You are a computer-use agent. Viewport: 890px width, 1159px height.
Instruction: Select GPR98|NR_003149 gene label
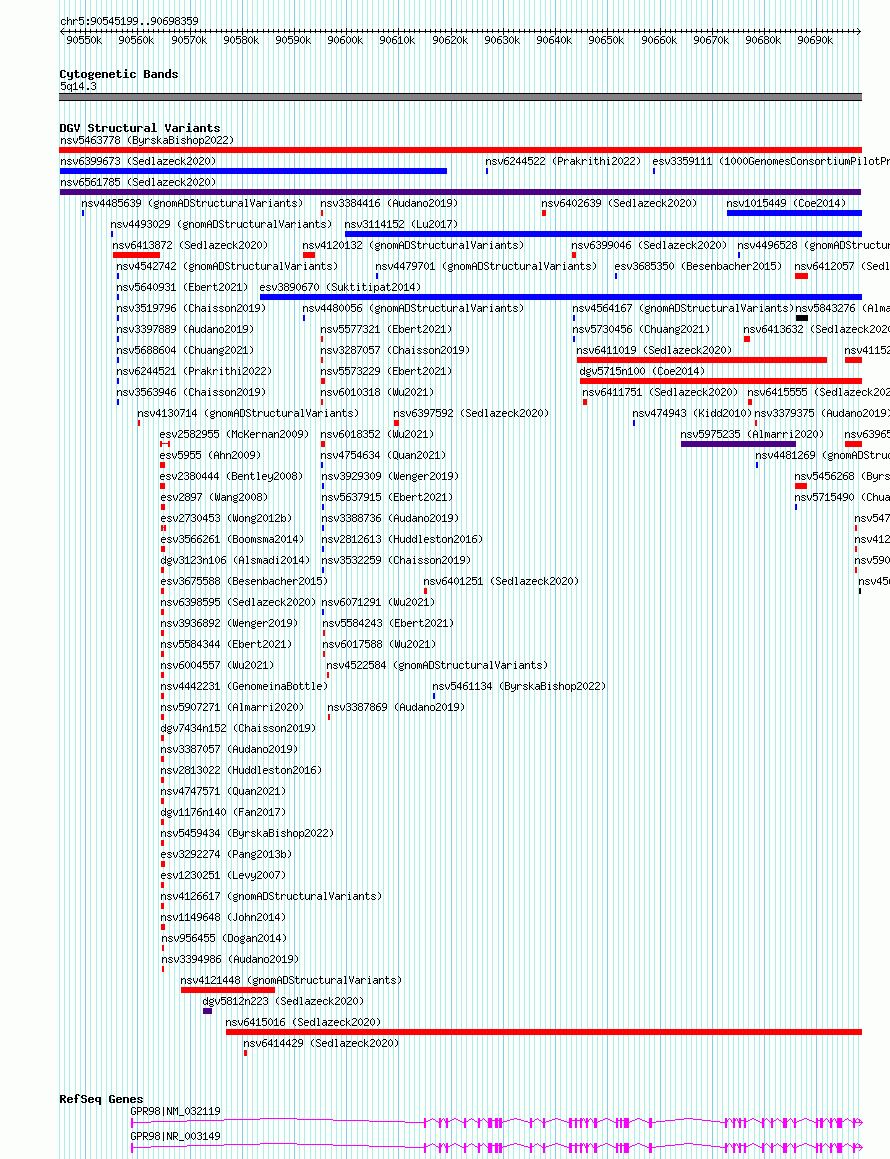(175, 1136)
